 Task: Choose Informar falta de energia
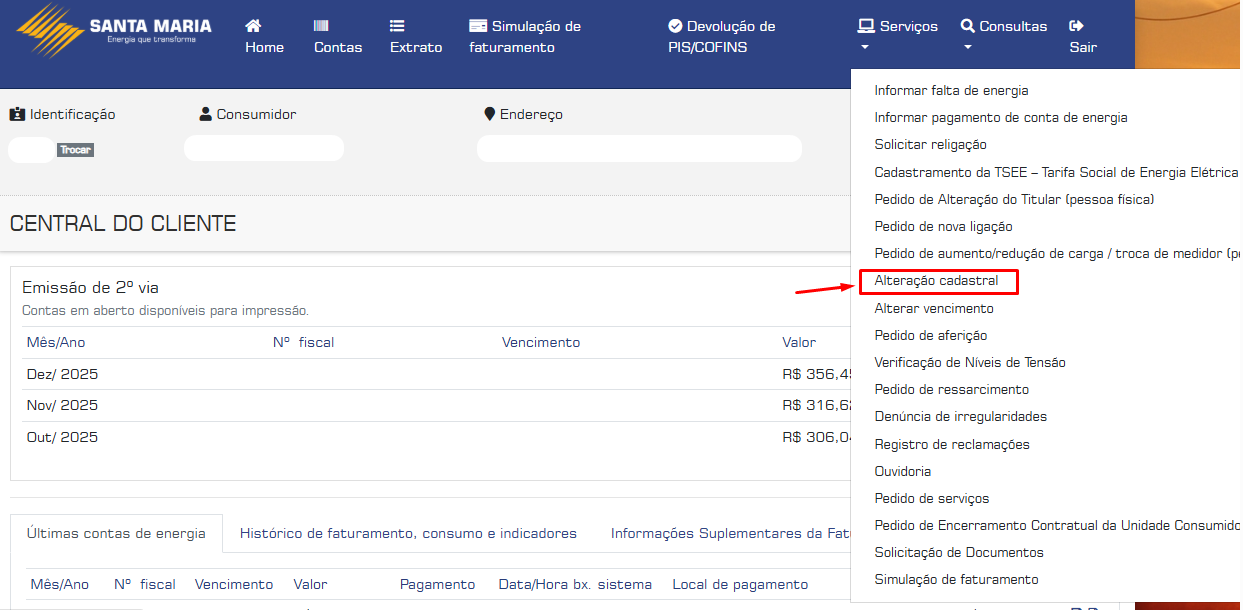(951, 90)
